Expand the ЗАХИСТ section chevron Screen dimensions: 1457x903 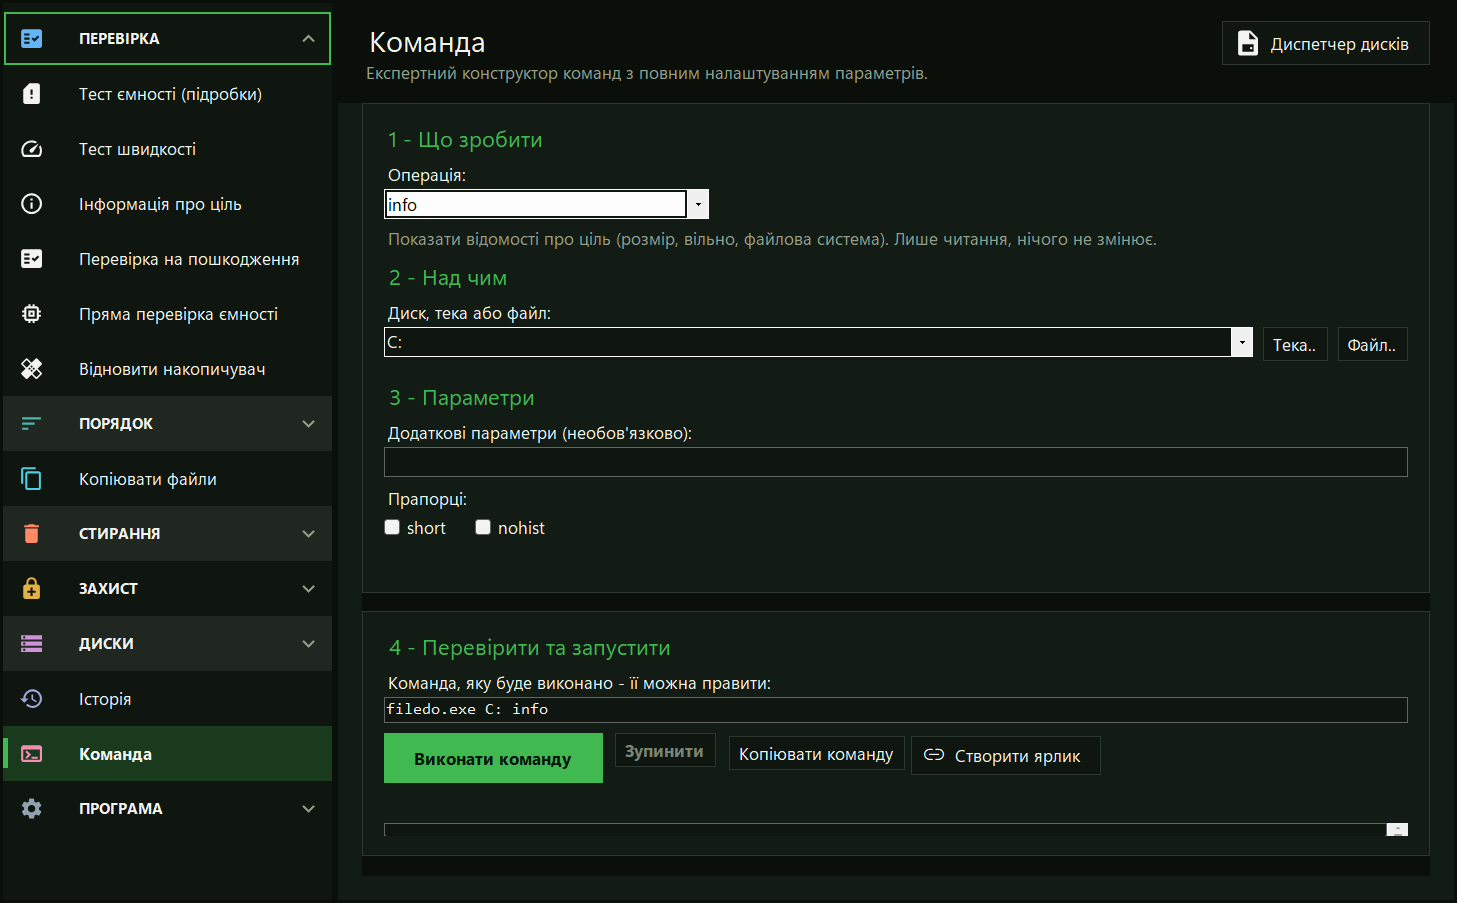pyautogui.click(x=308, y=589)
